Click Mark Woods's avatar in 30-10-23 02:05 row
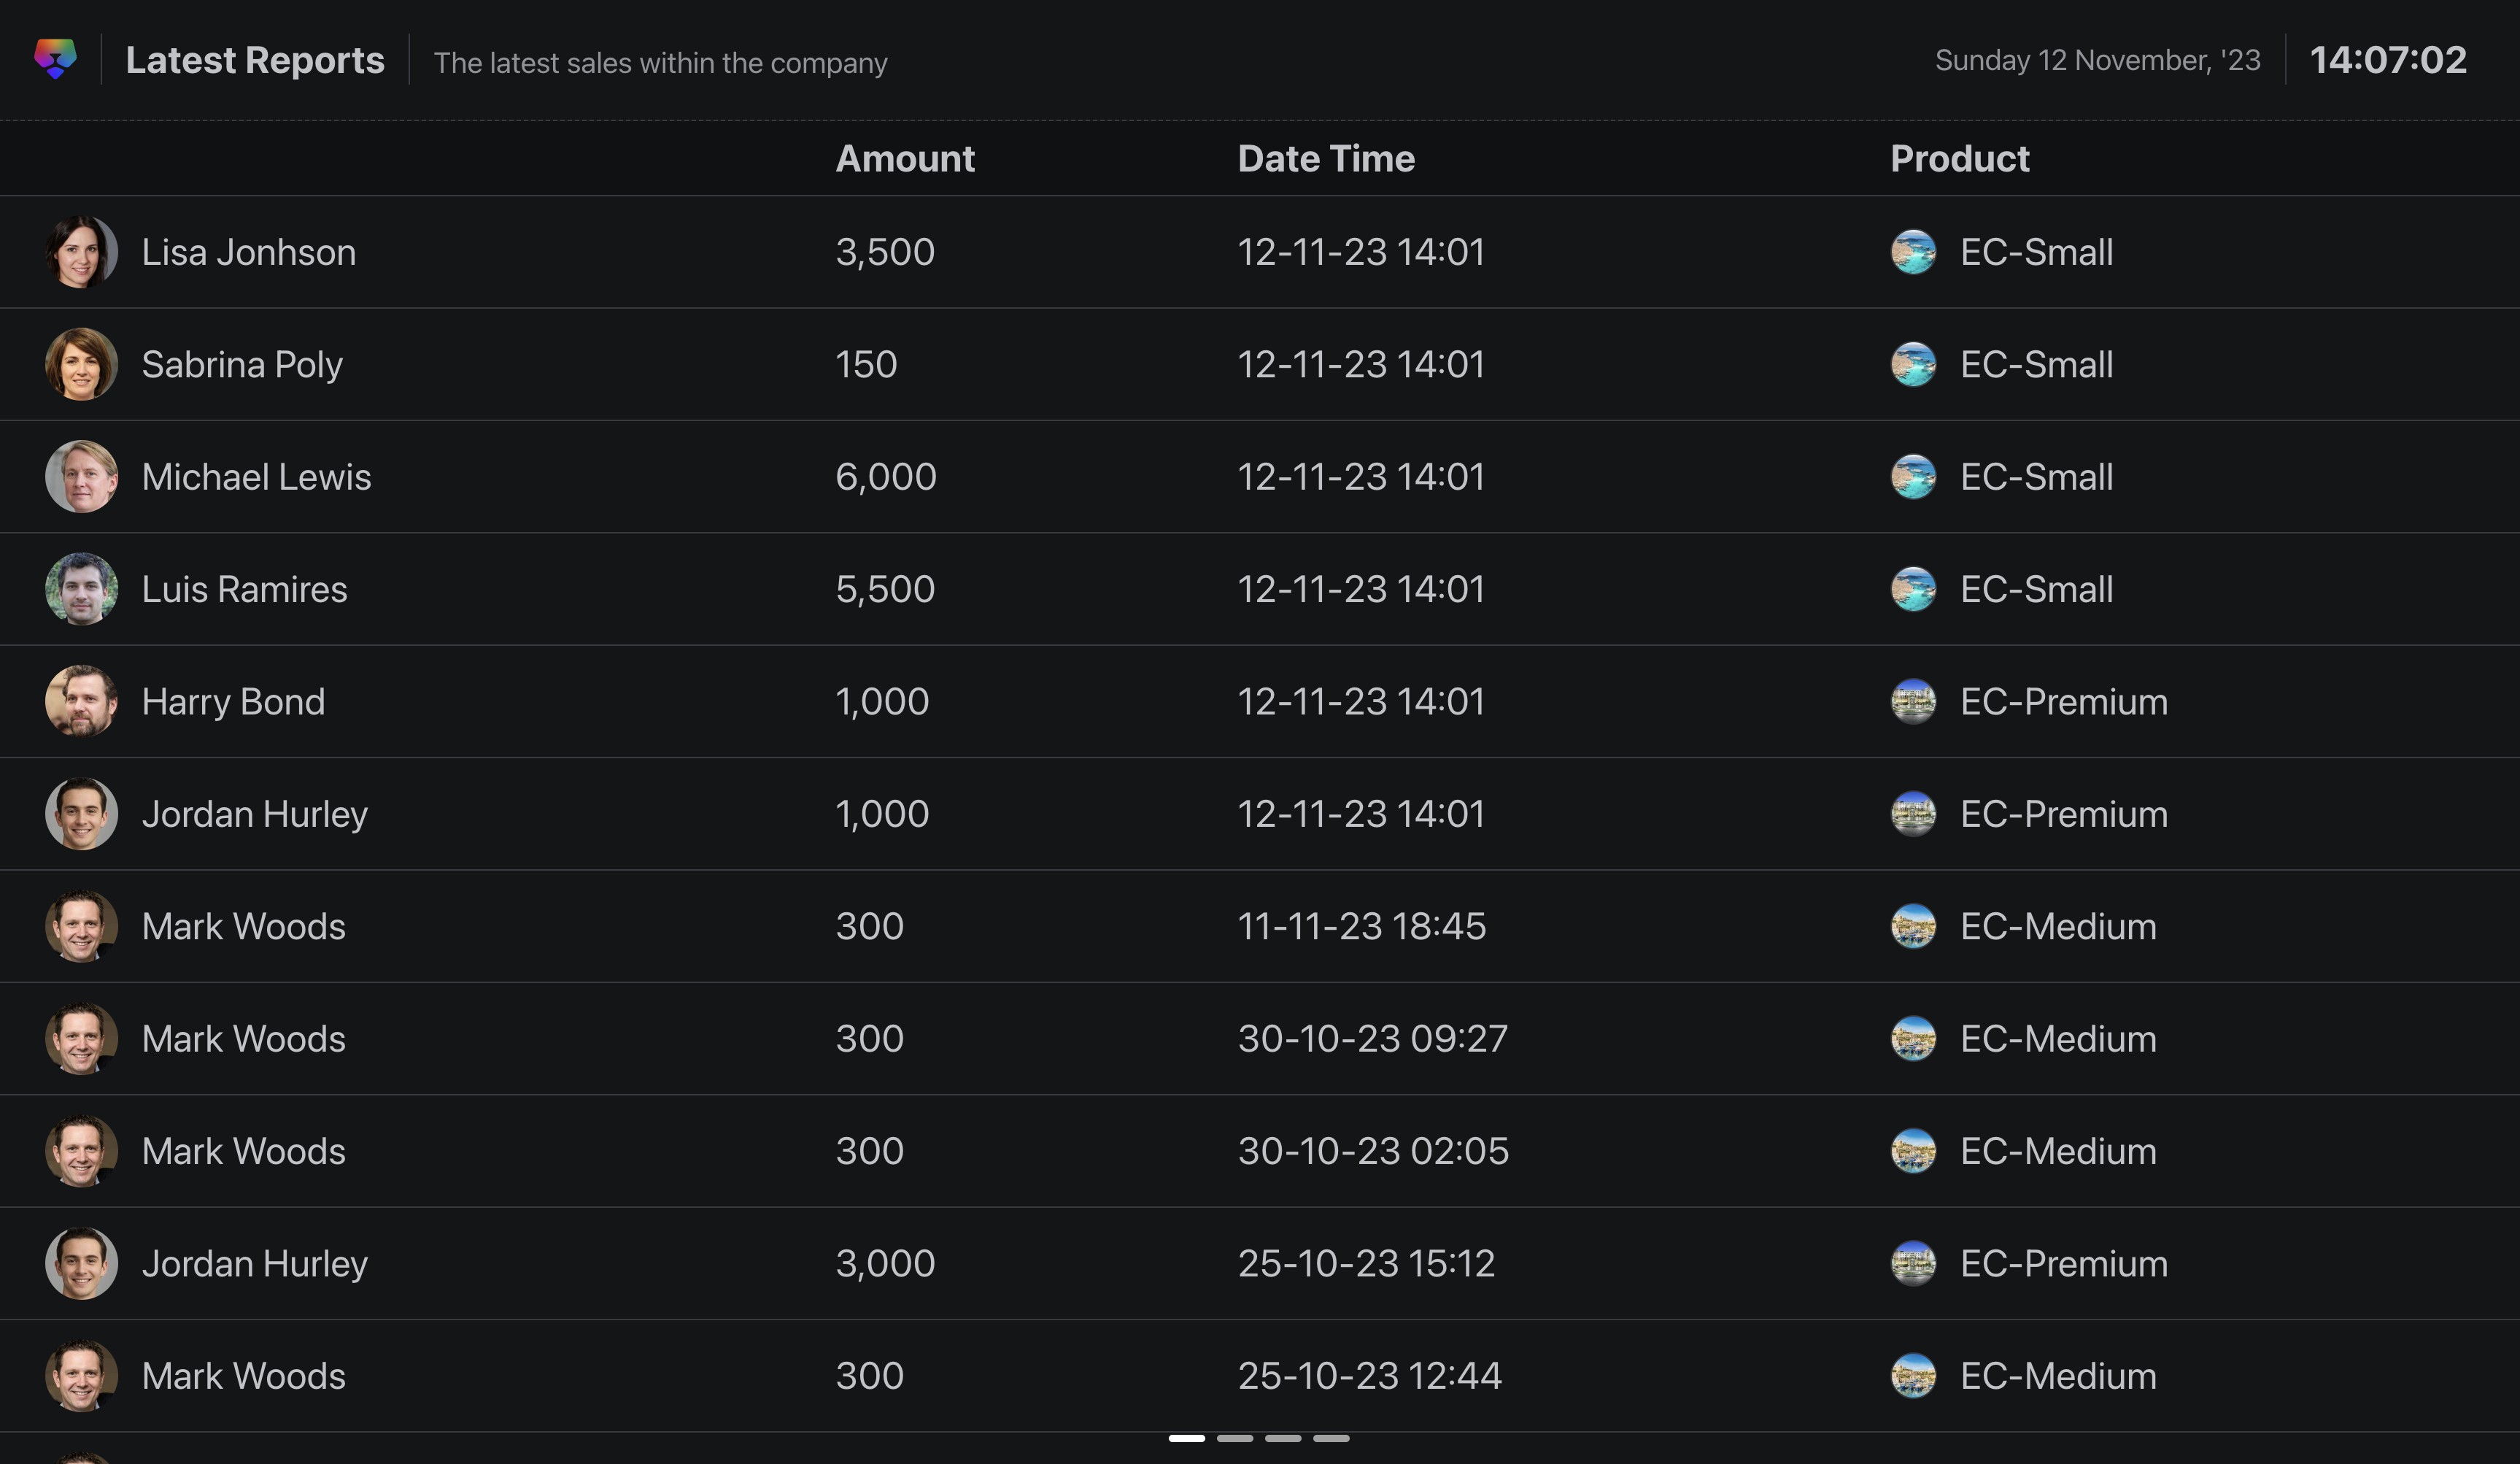The height and width of the screenshot is (1464, 2520). [81, 1151]
